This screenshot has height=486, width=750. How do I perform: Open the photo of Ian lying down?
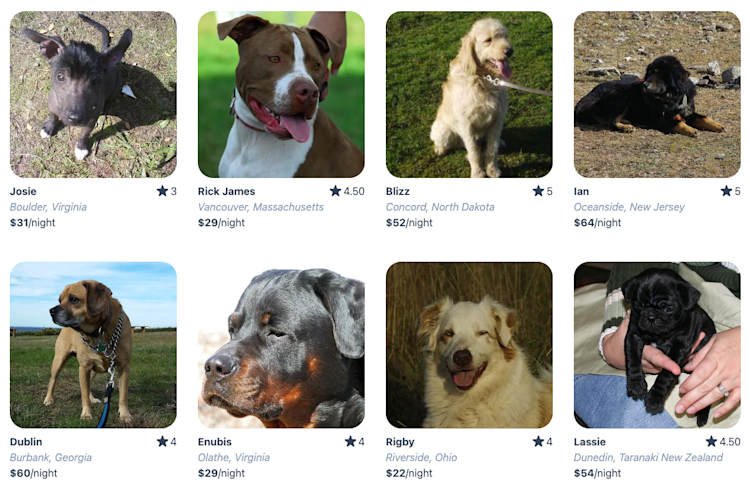[657, 95]
